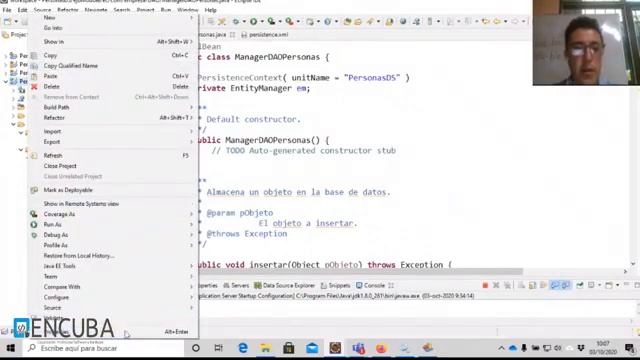Click the Windows Start button

click(x=11, y=348)
